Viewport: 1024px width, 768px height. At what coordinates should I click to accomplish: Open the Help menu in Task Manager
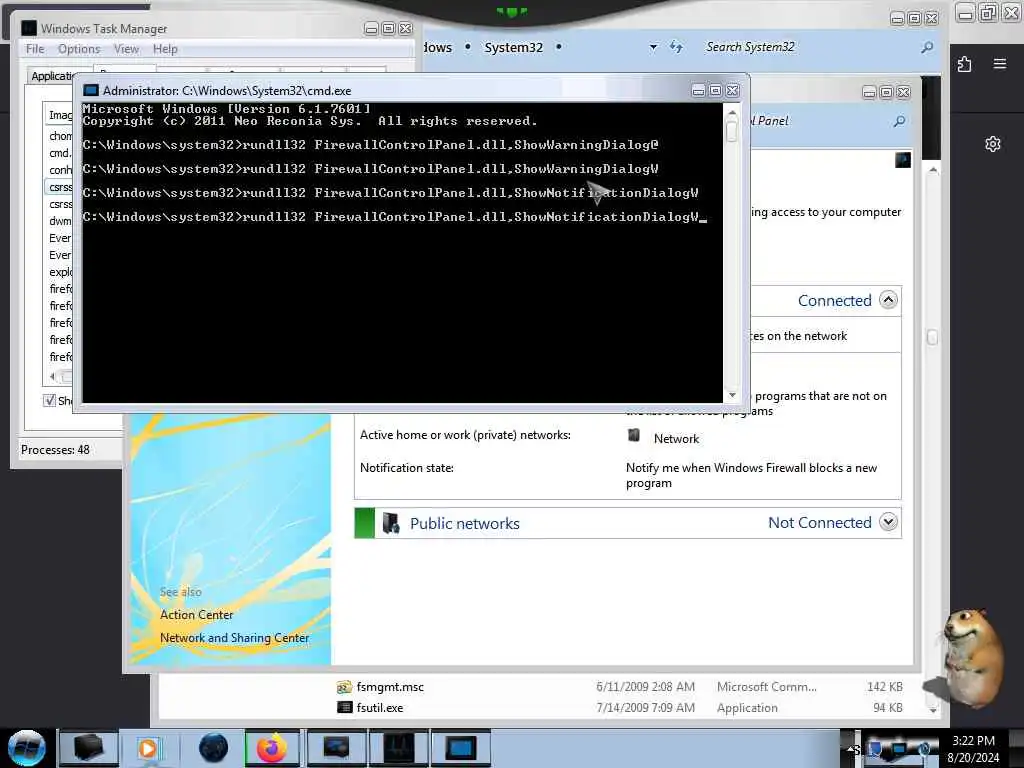165,49
